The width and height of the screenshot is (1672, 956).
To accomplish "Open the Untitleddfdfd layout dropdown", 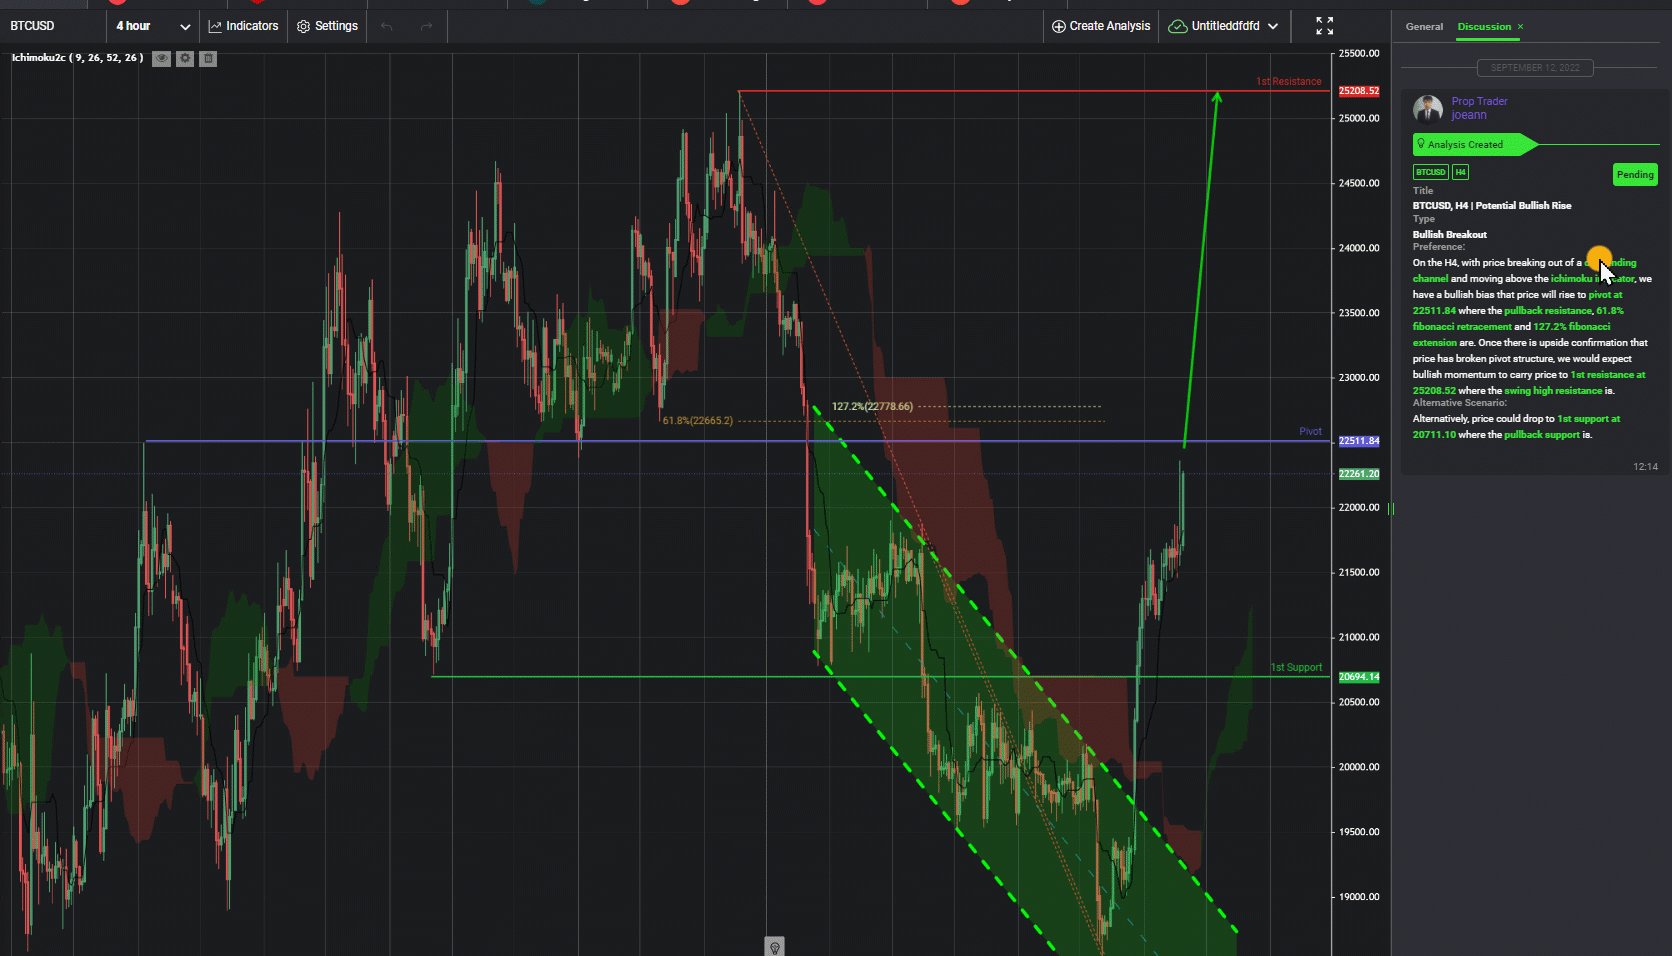I will 1224,26.
